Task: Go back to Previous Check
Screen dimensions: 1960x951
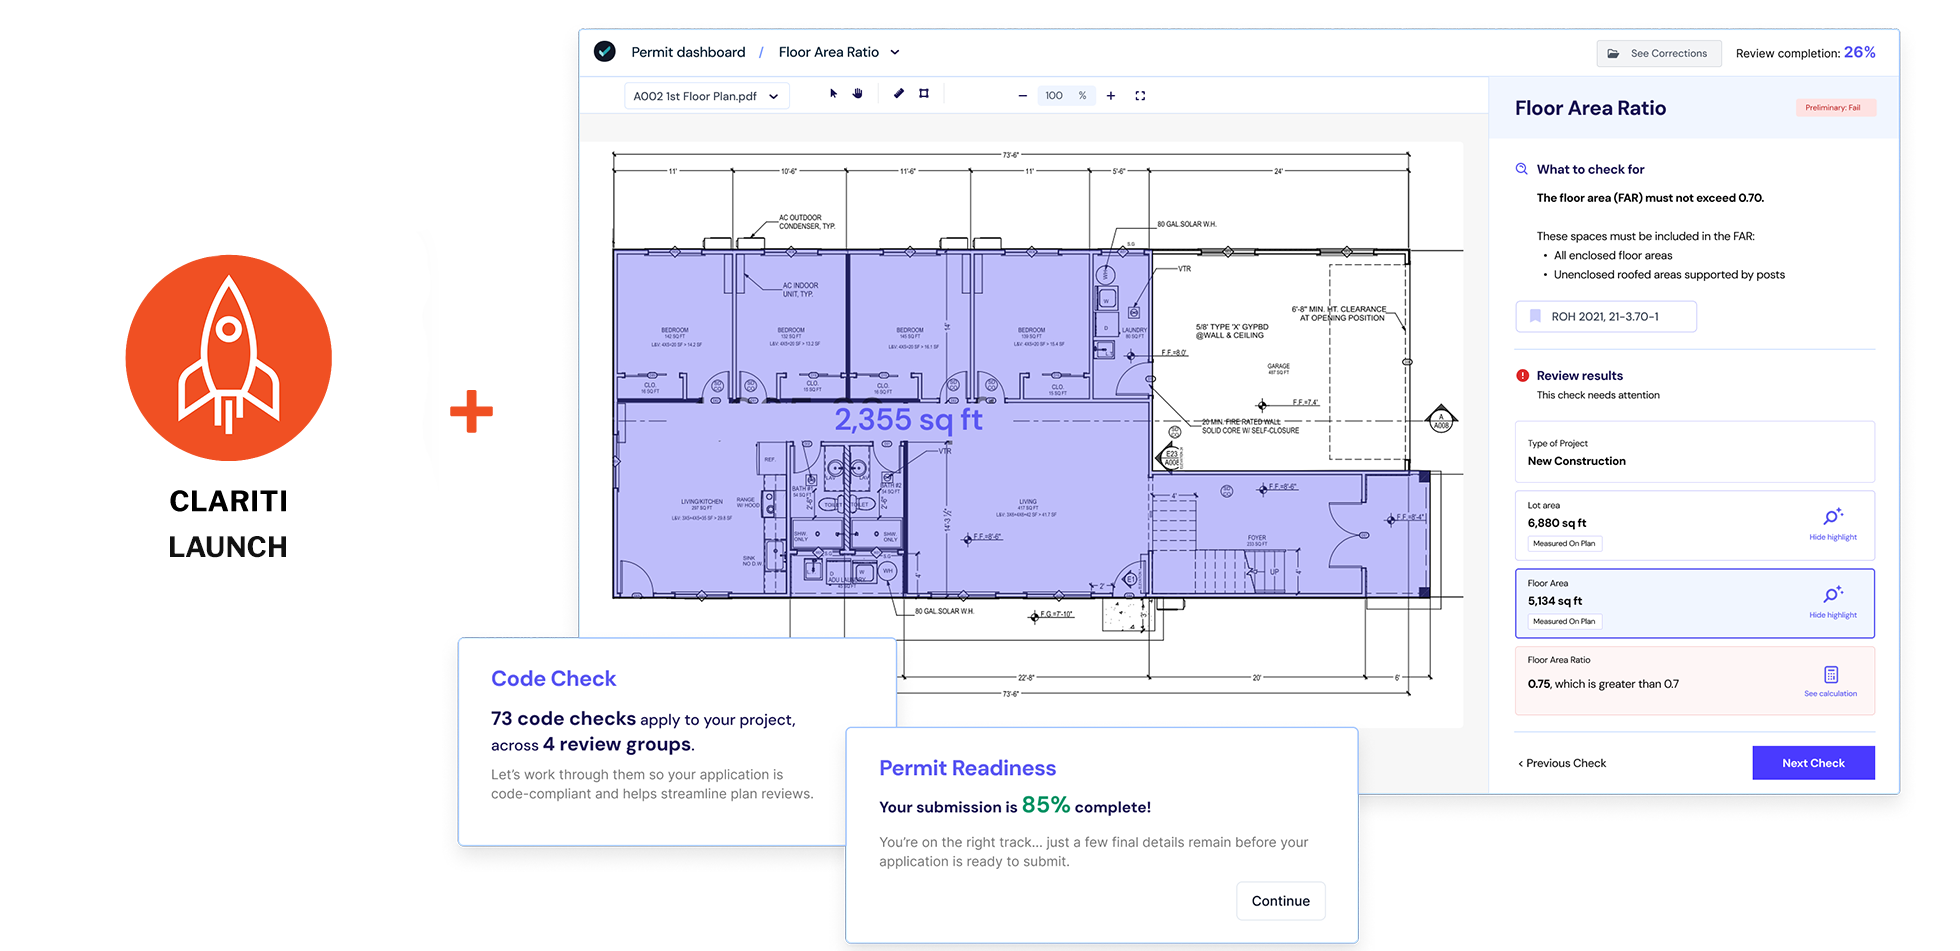Action: [x=1562, y=763]
